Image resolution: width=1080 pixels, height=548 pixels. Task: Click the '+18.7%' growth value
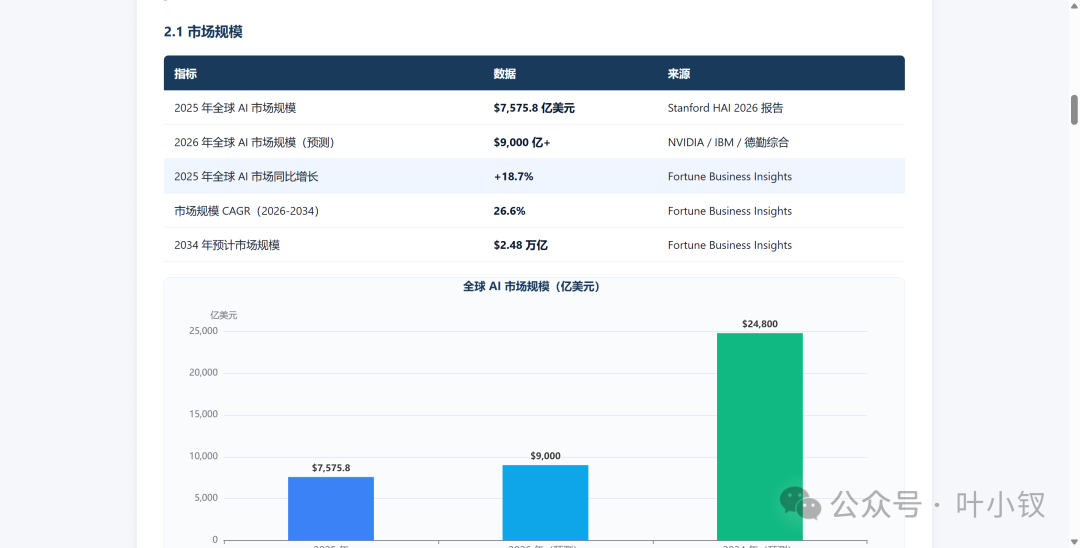(x=514, y=177)
